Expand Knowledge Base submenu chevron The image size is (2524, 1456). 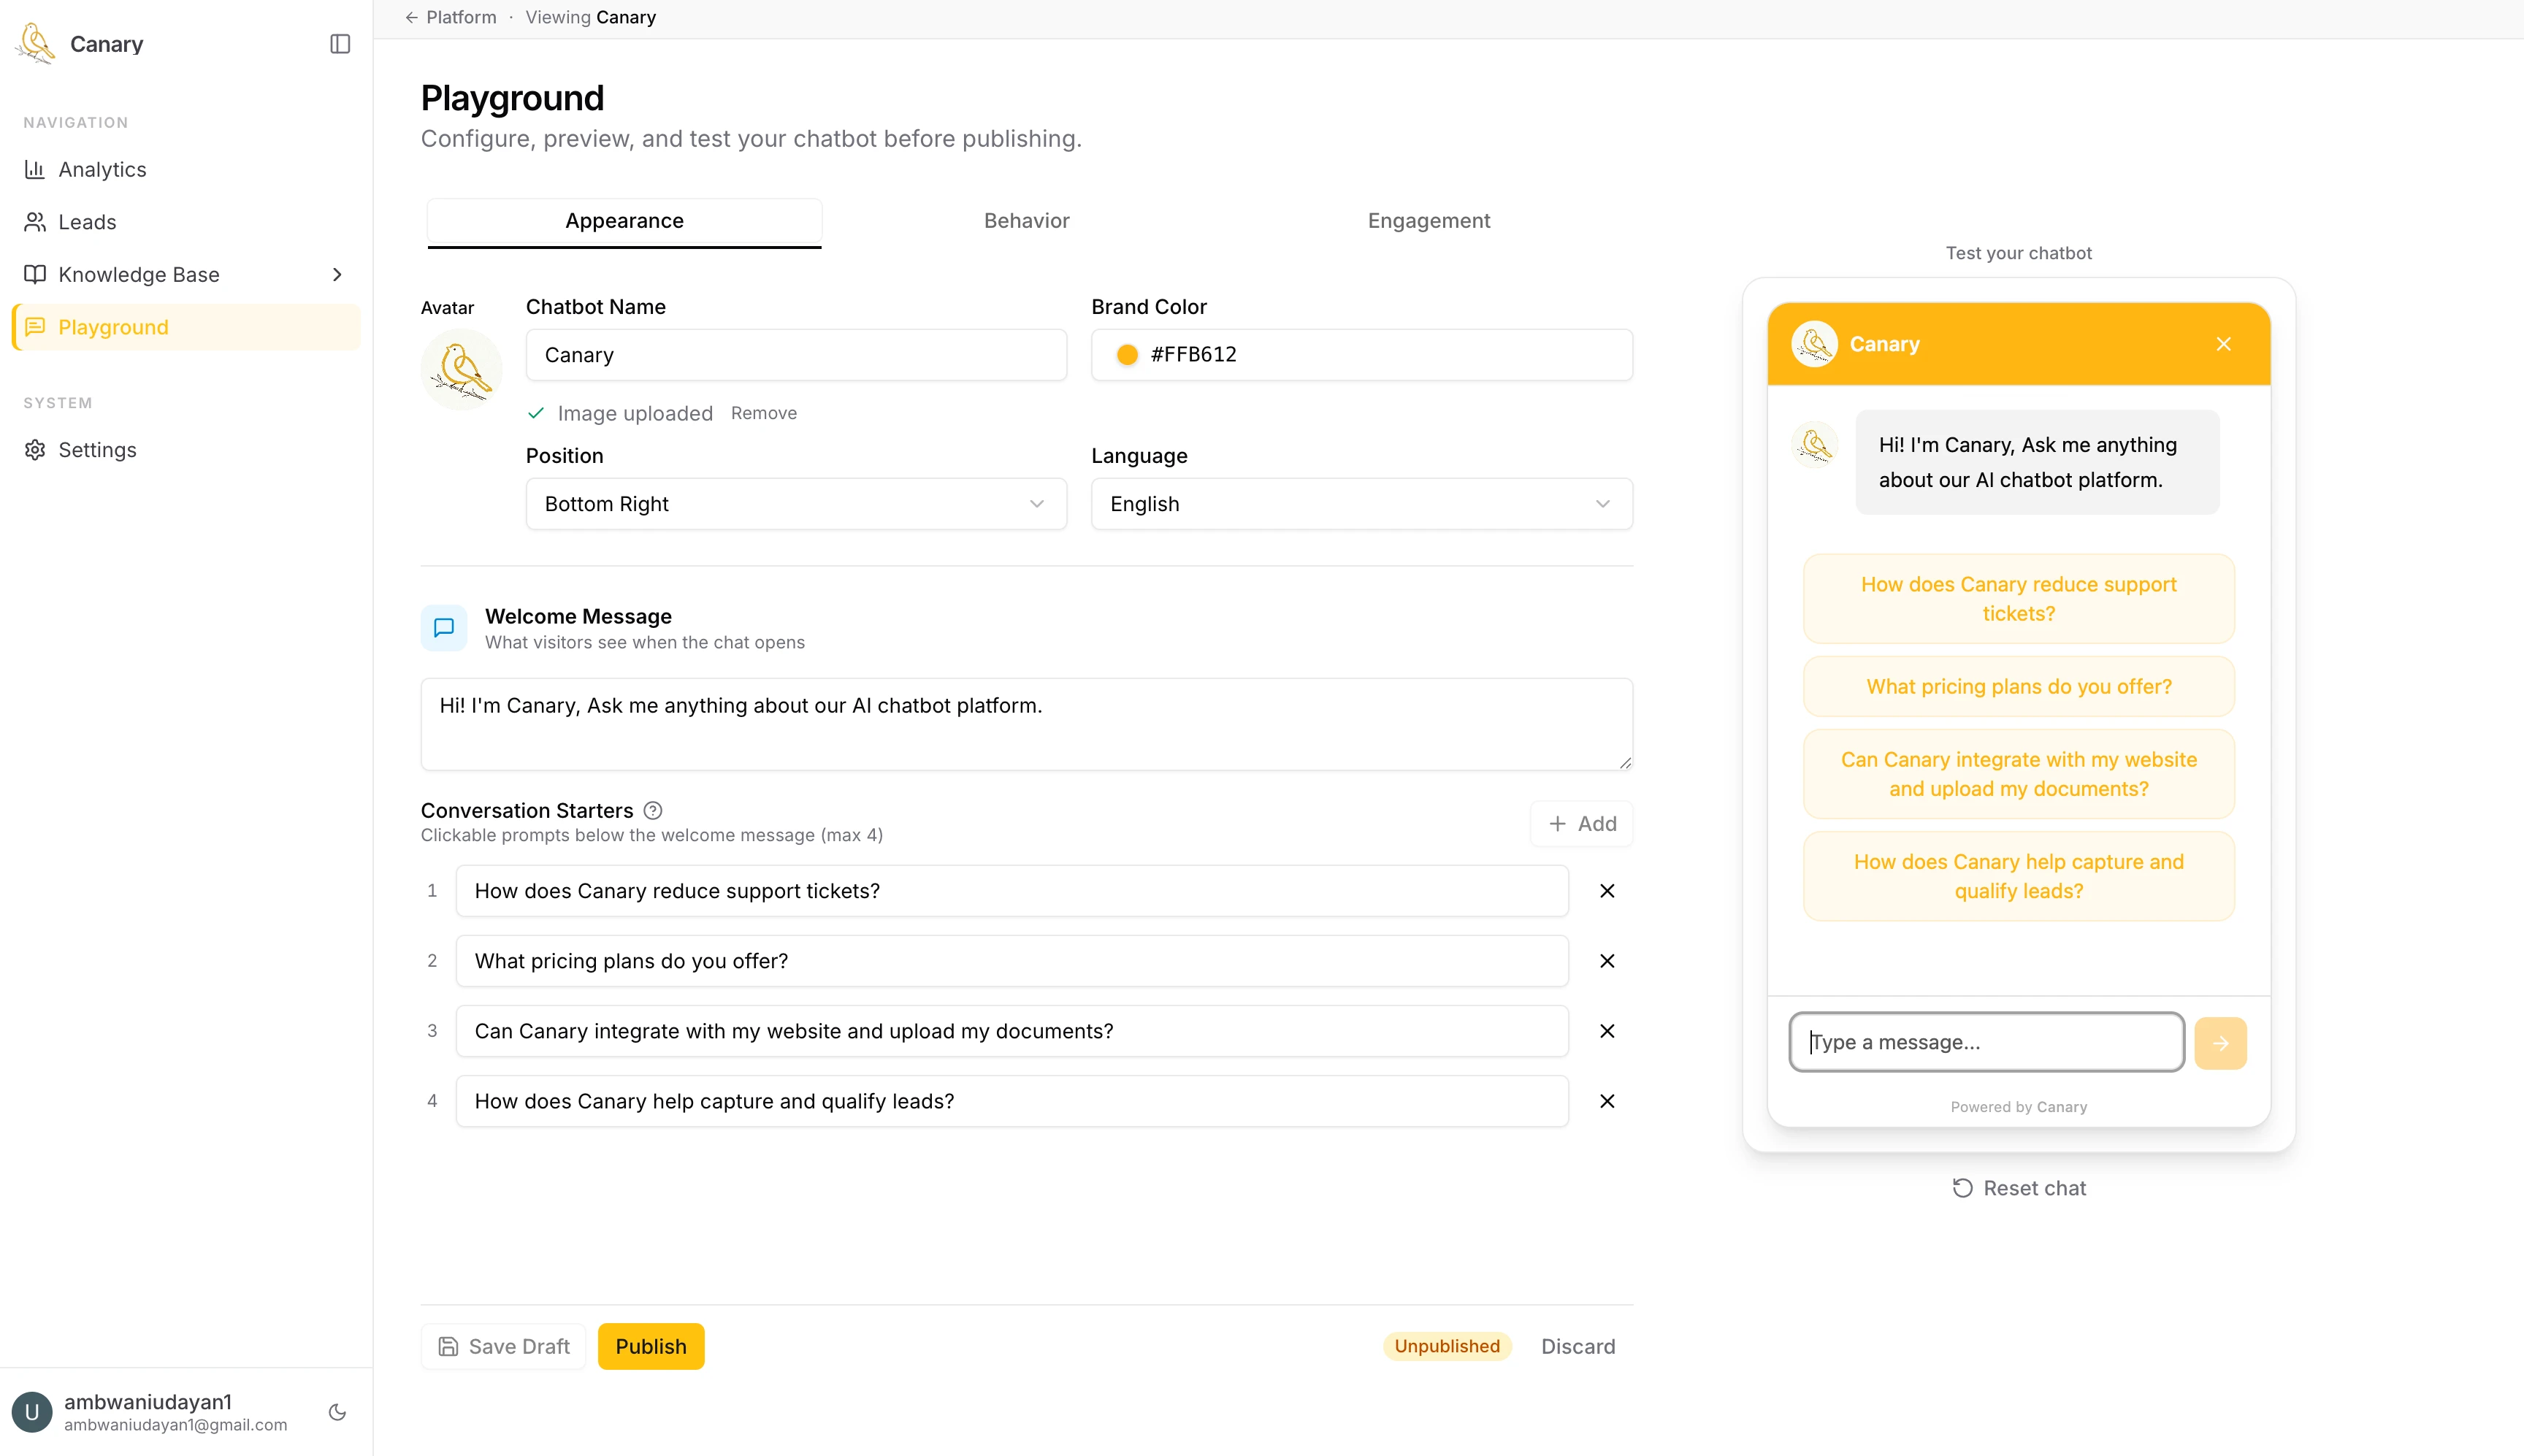coord(337,275)
